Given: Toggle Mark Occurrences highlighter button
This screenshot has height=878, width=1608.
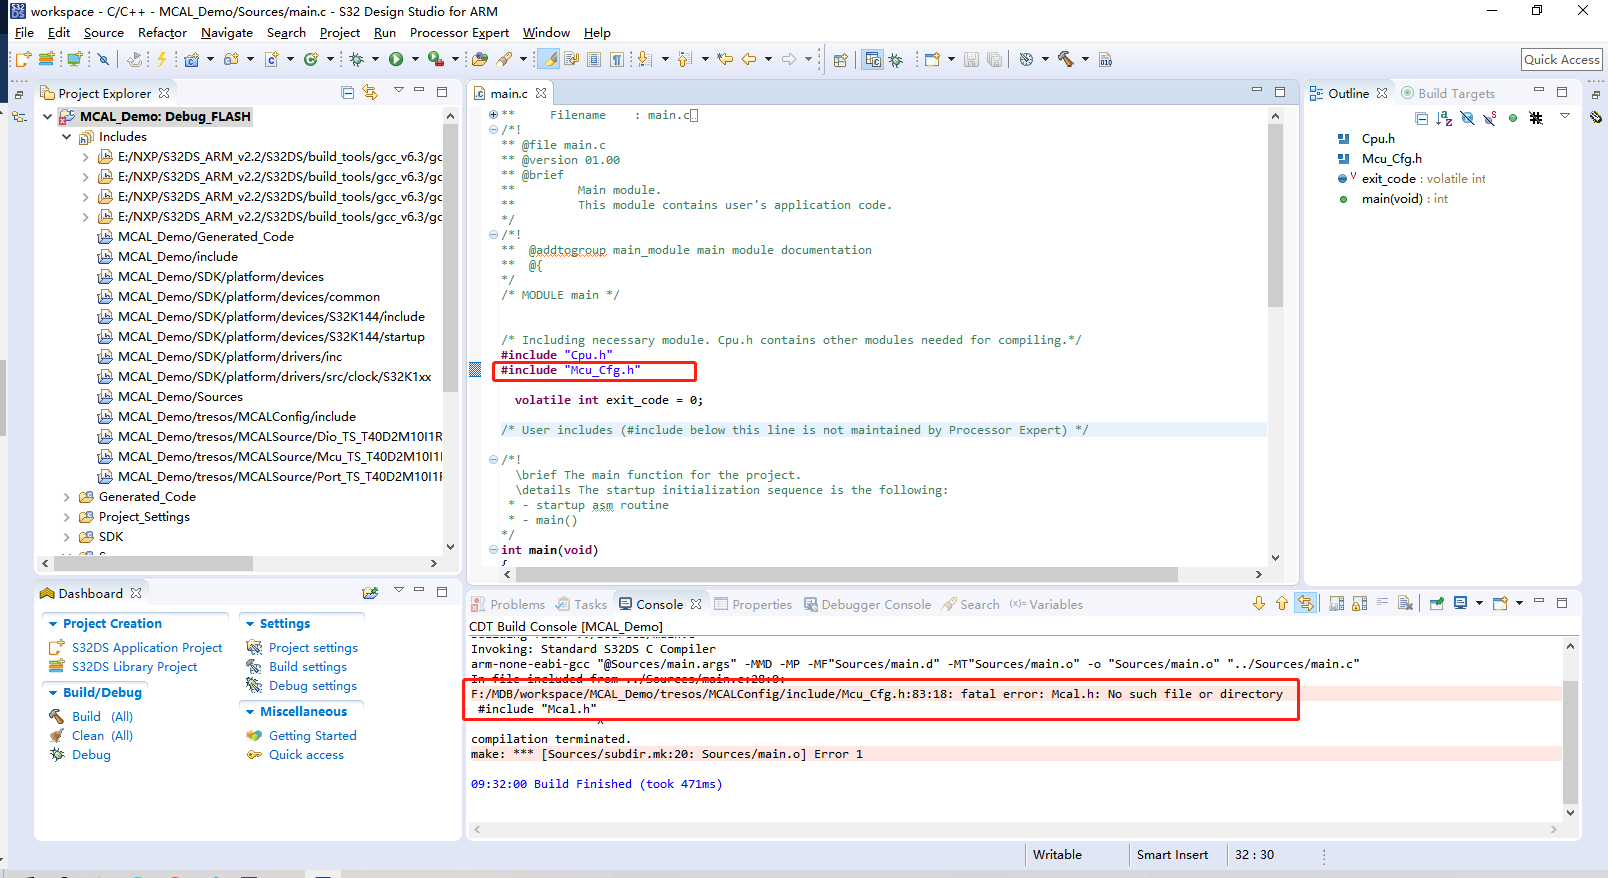Looking at the screenshot, I should tap(549, 60).
